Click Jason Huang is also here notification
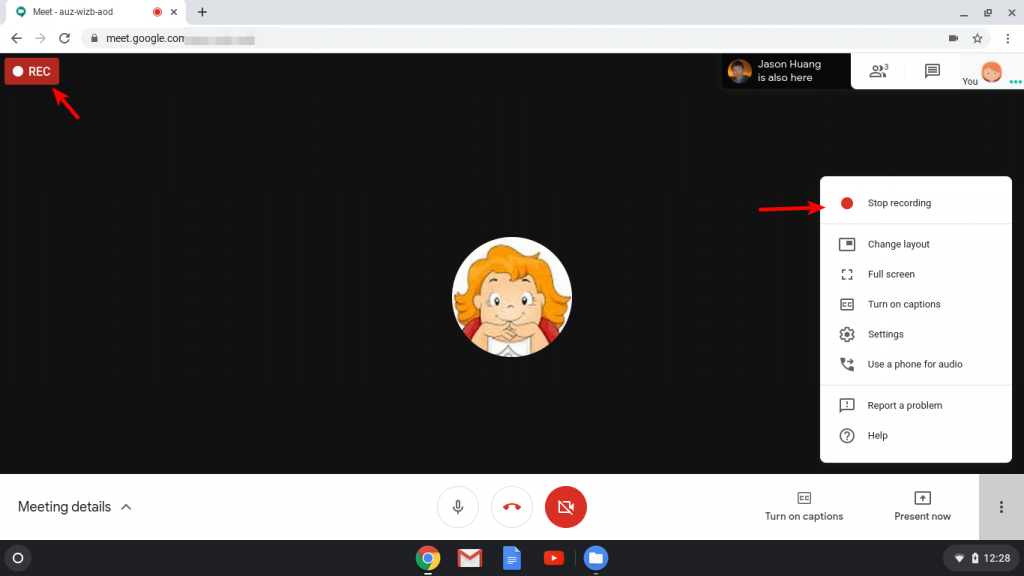This screenshot has height=576, width=1024. click(786, 71)
